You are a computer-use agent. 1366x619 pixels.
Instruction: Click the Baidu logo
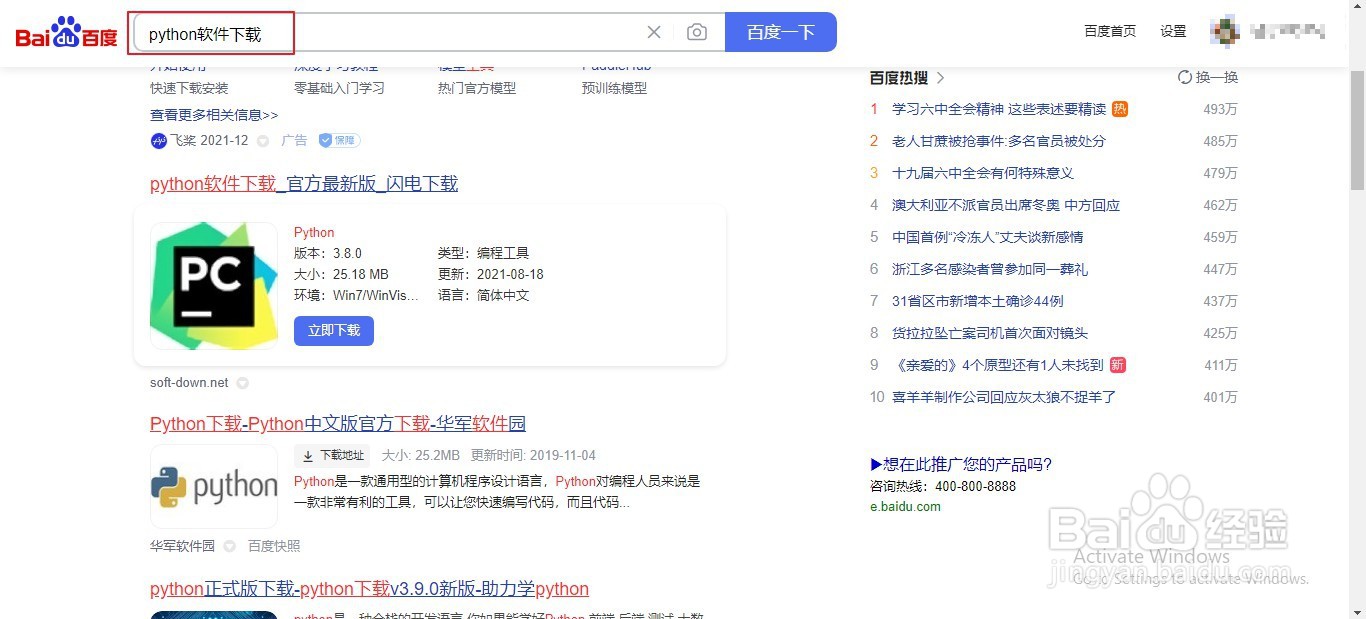tap(66, 33)
